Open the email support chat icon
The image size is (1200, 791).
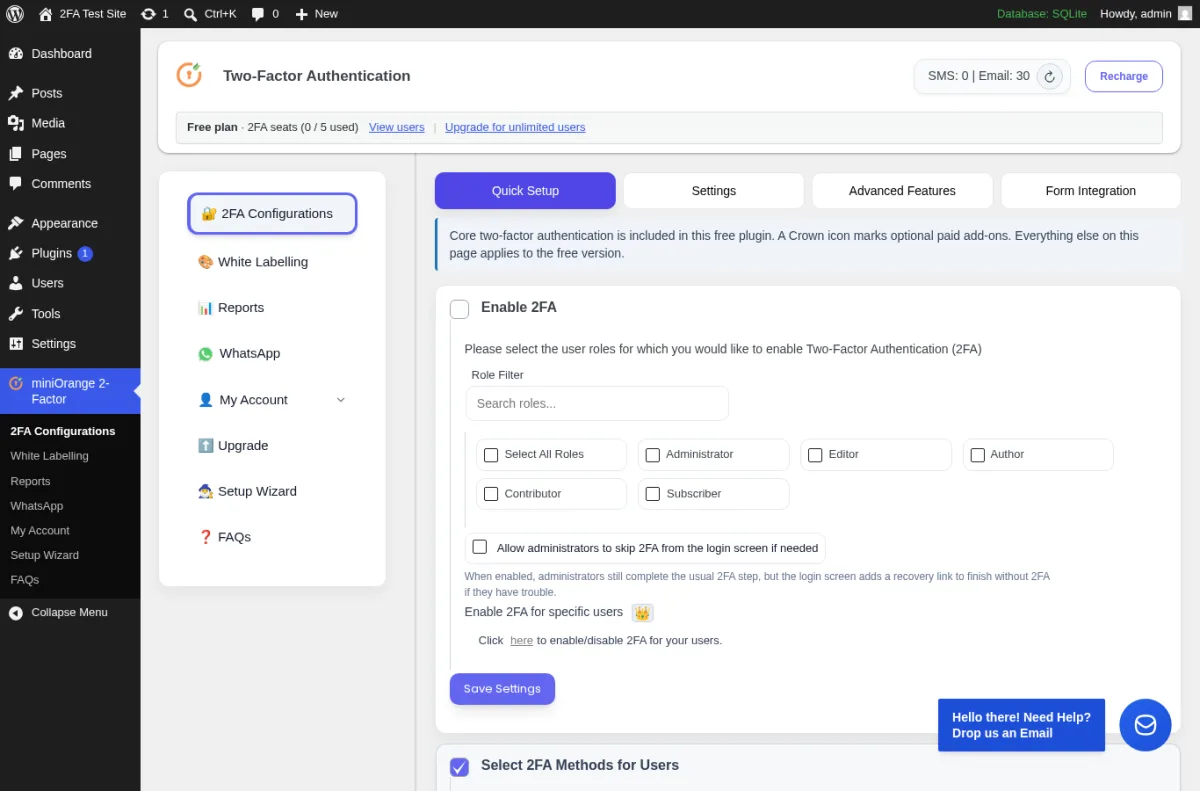1145,725
